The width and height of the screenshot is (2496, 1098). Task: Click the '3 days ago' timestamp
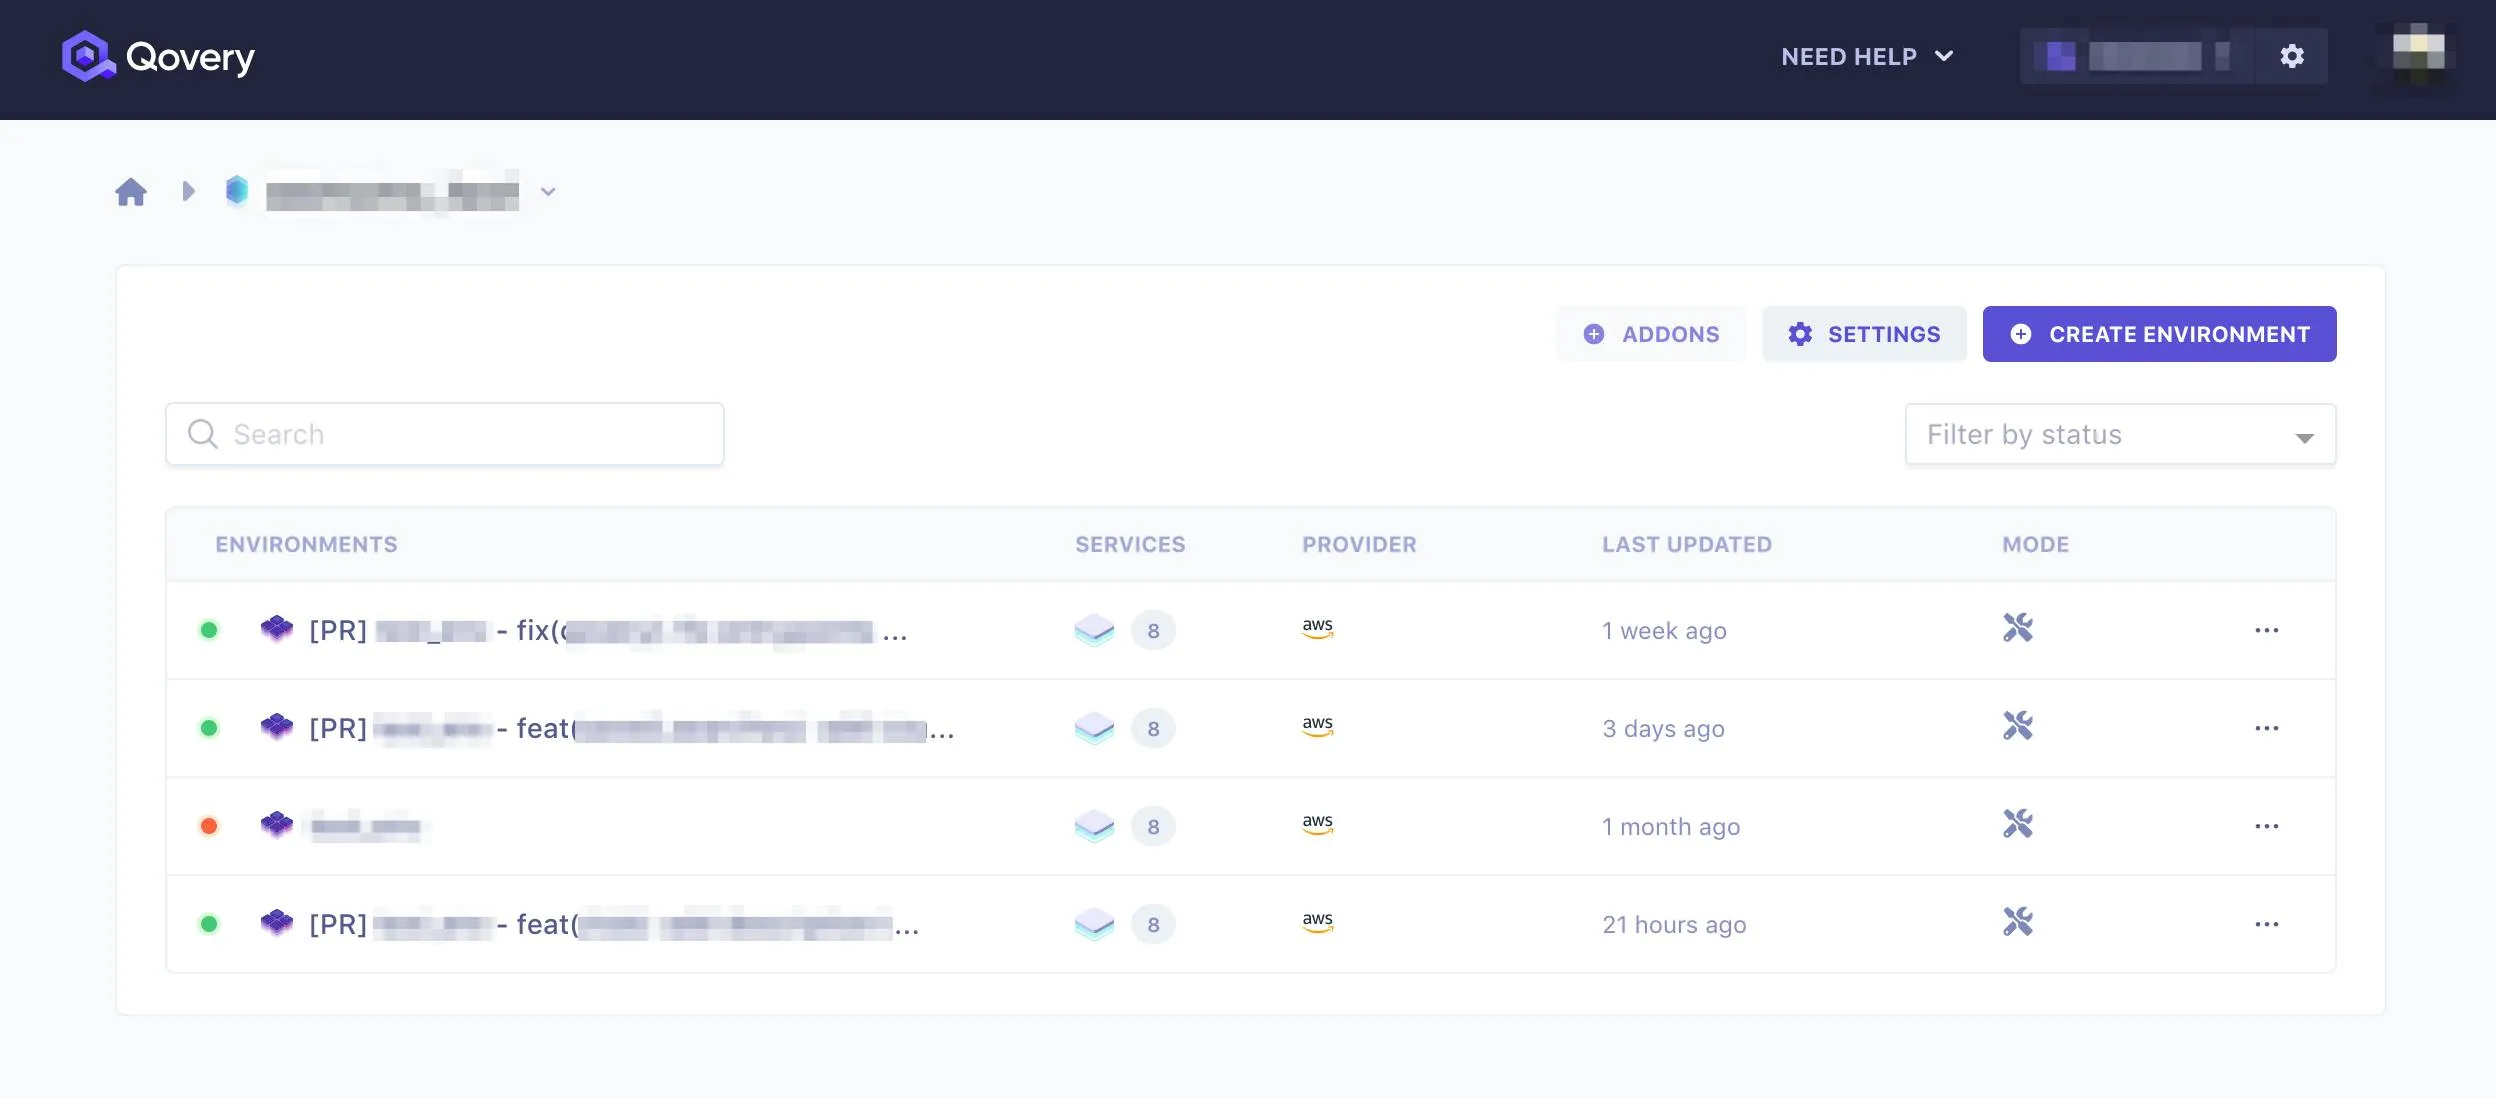(1663, 729)
